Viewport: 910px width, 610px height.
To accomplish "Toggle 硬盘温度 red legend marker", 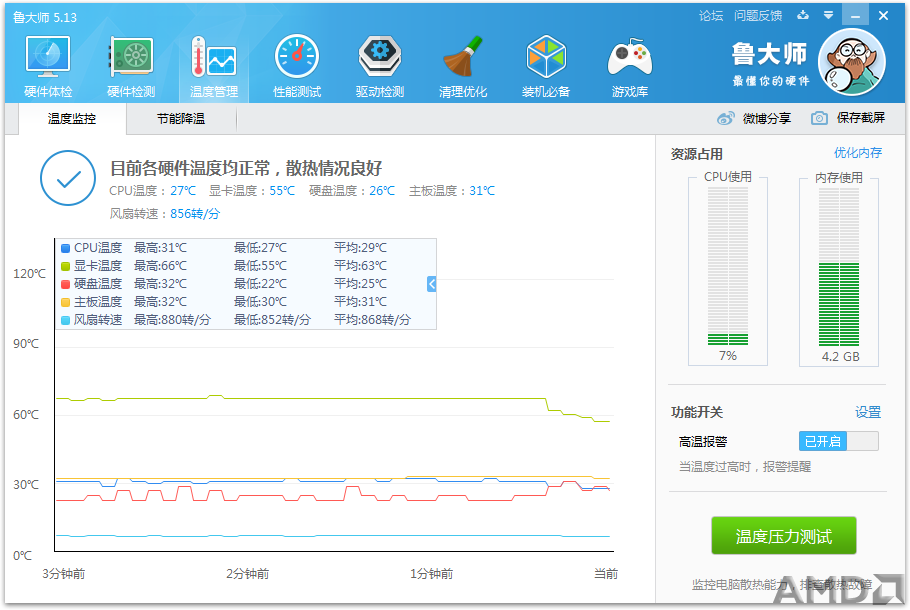I will pyautogui.click(x=66, y=284).
